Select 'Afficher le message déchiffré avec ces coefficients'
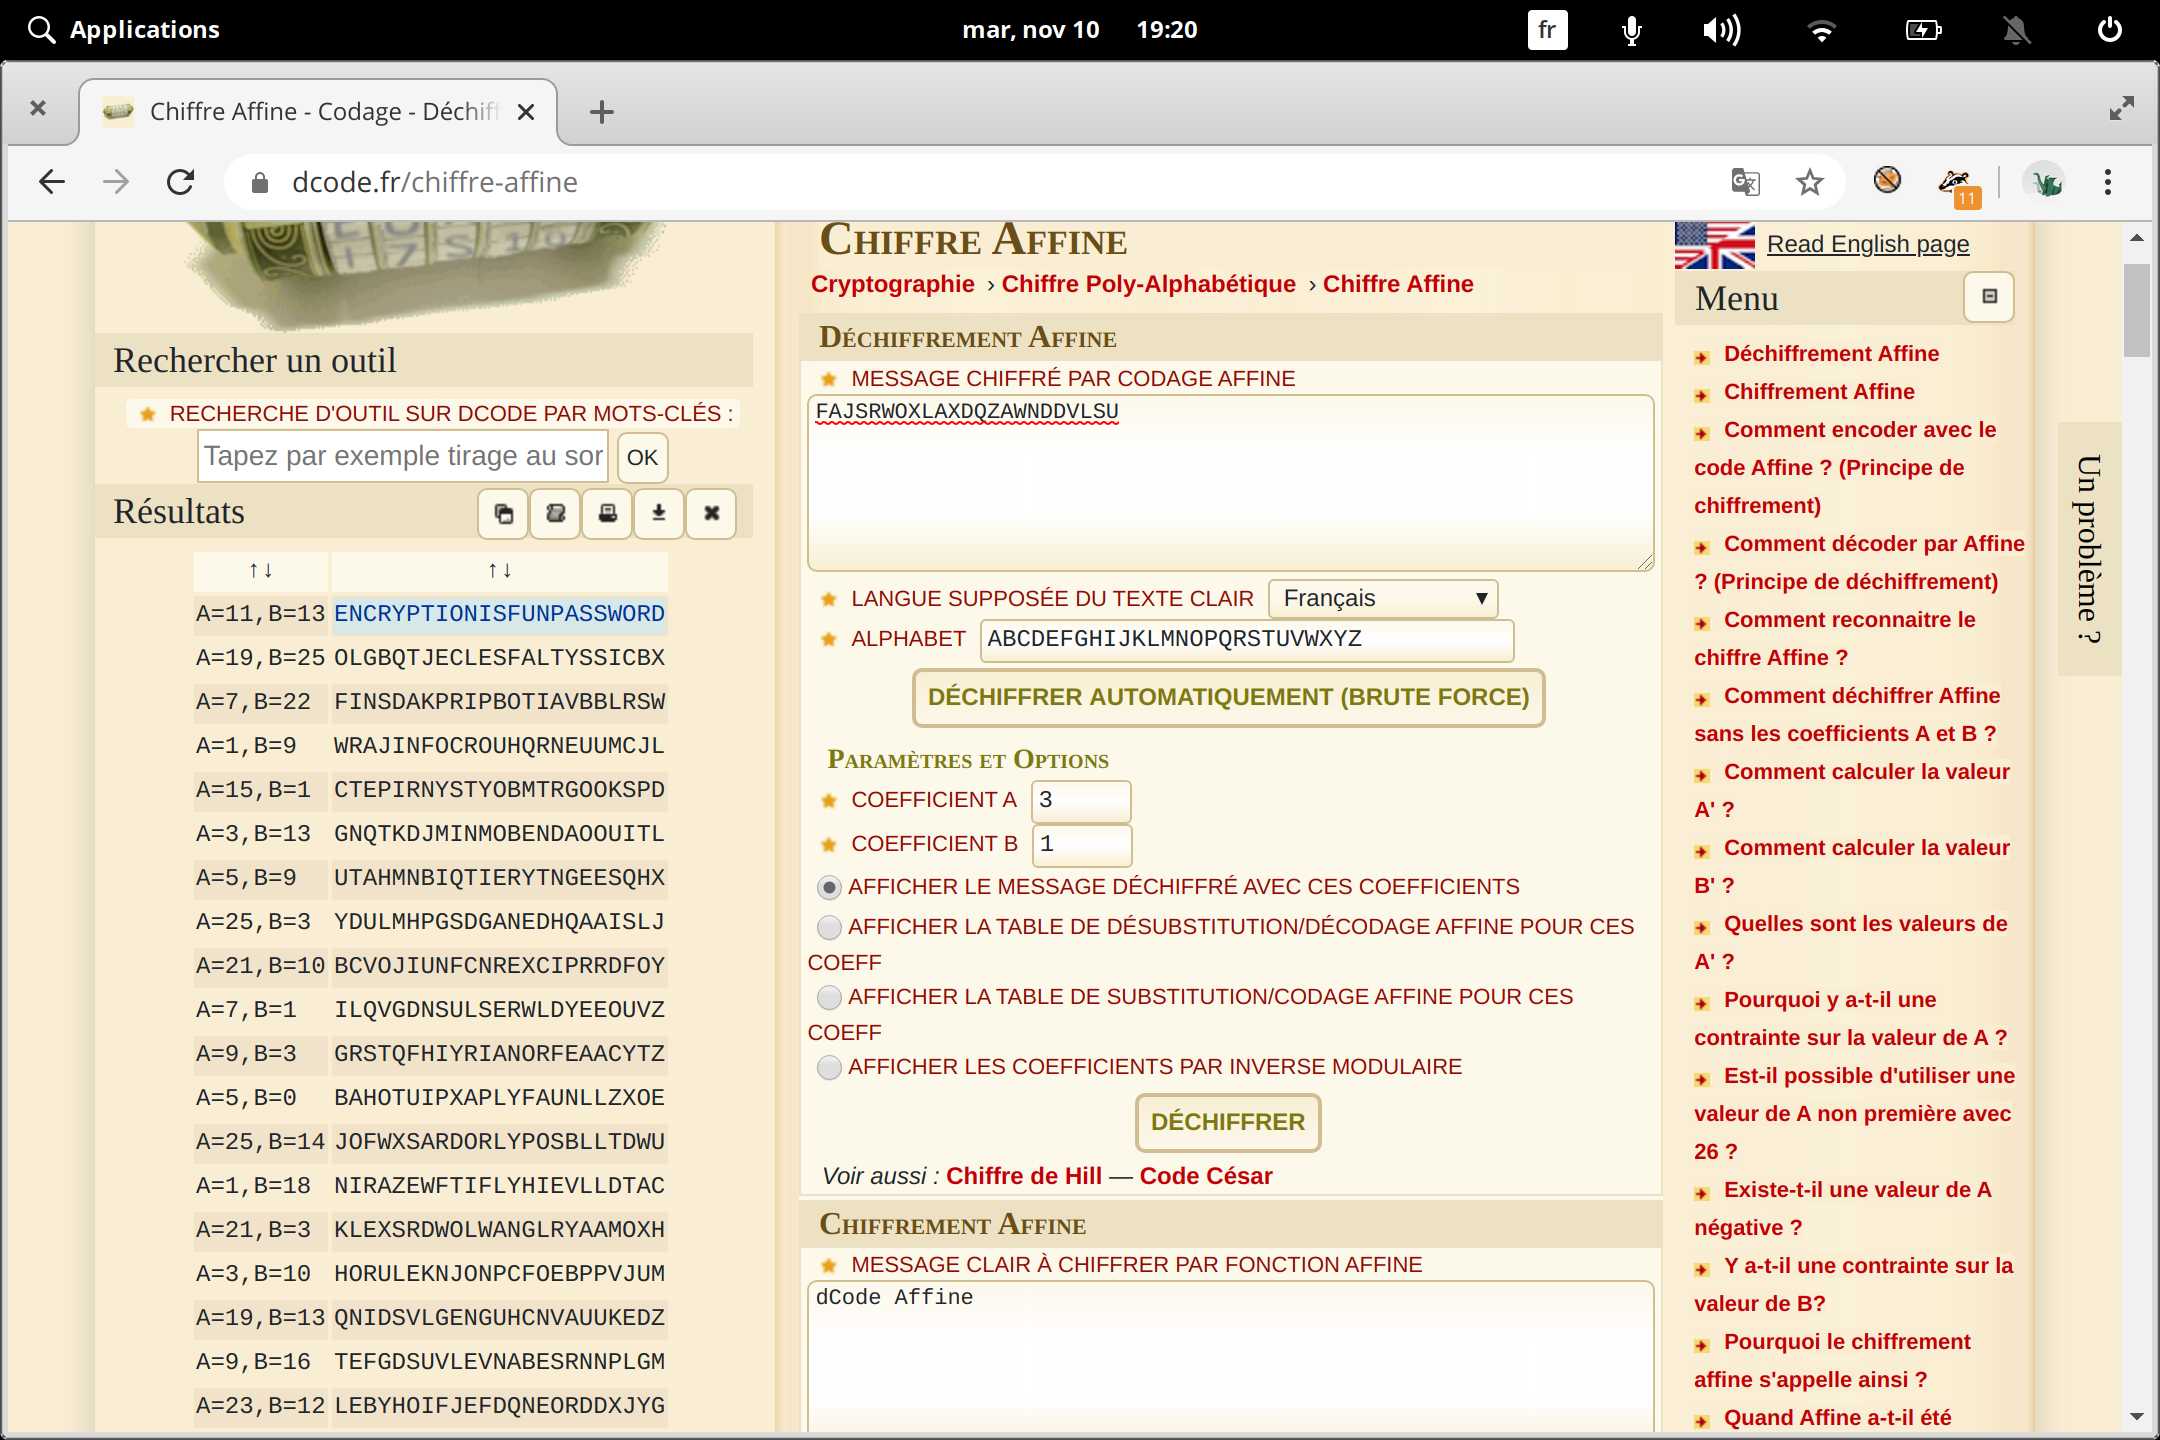 (829, 886)
